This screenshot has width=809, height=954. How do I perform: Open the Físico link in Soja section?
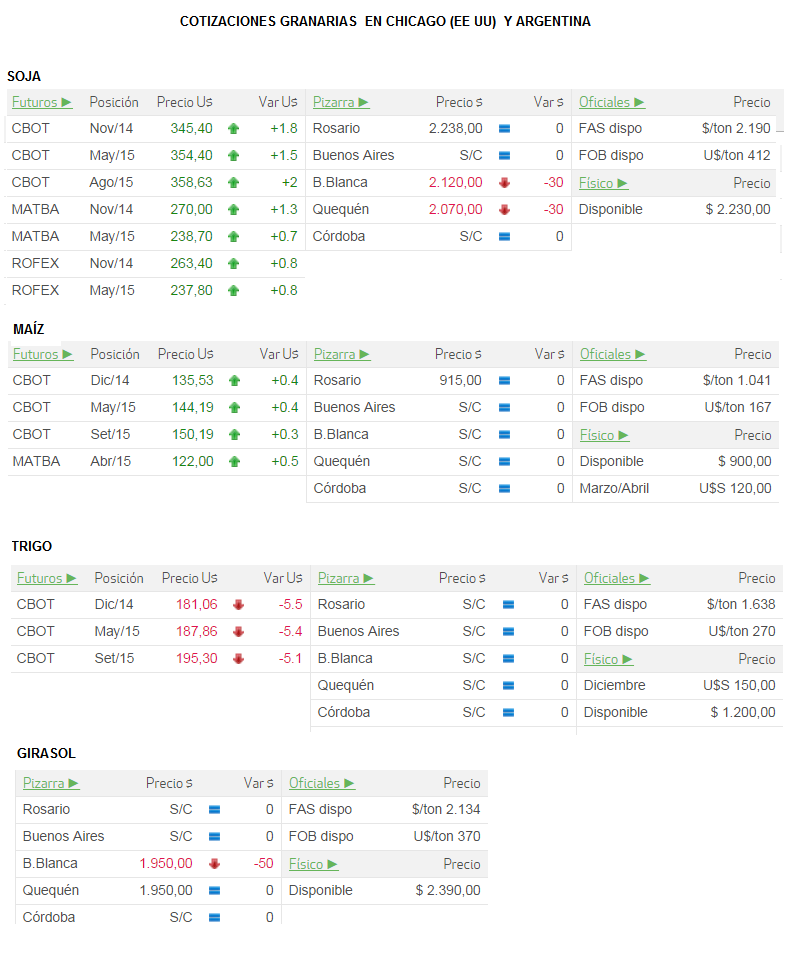(x=603, y=183)
